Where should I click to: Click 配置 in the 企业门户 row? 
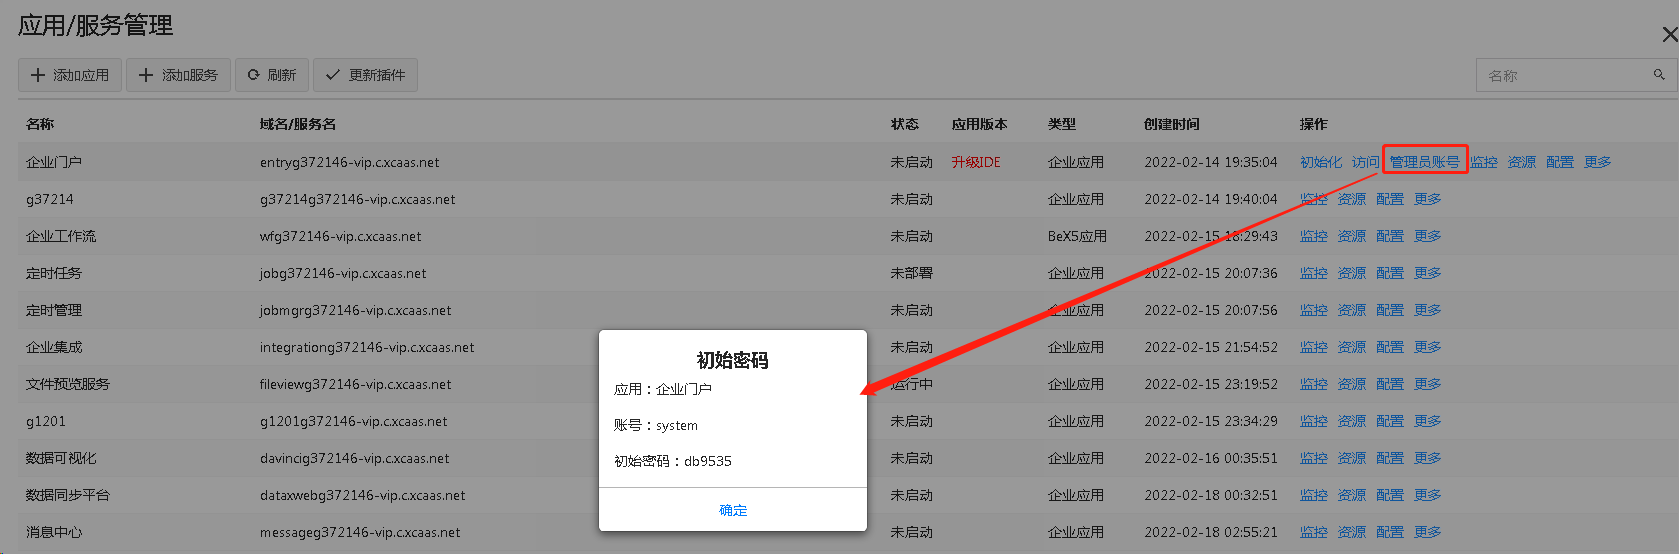[x=1560, y=162]
